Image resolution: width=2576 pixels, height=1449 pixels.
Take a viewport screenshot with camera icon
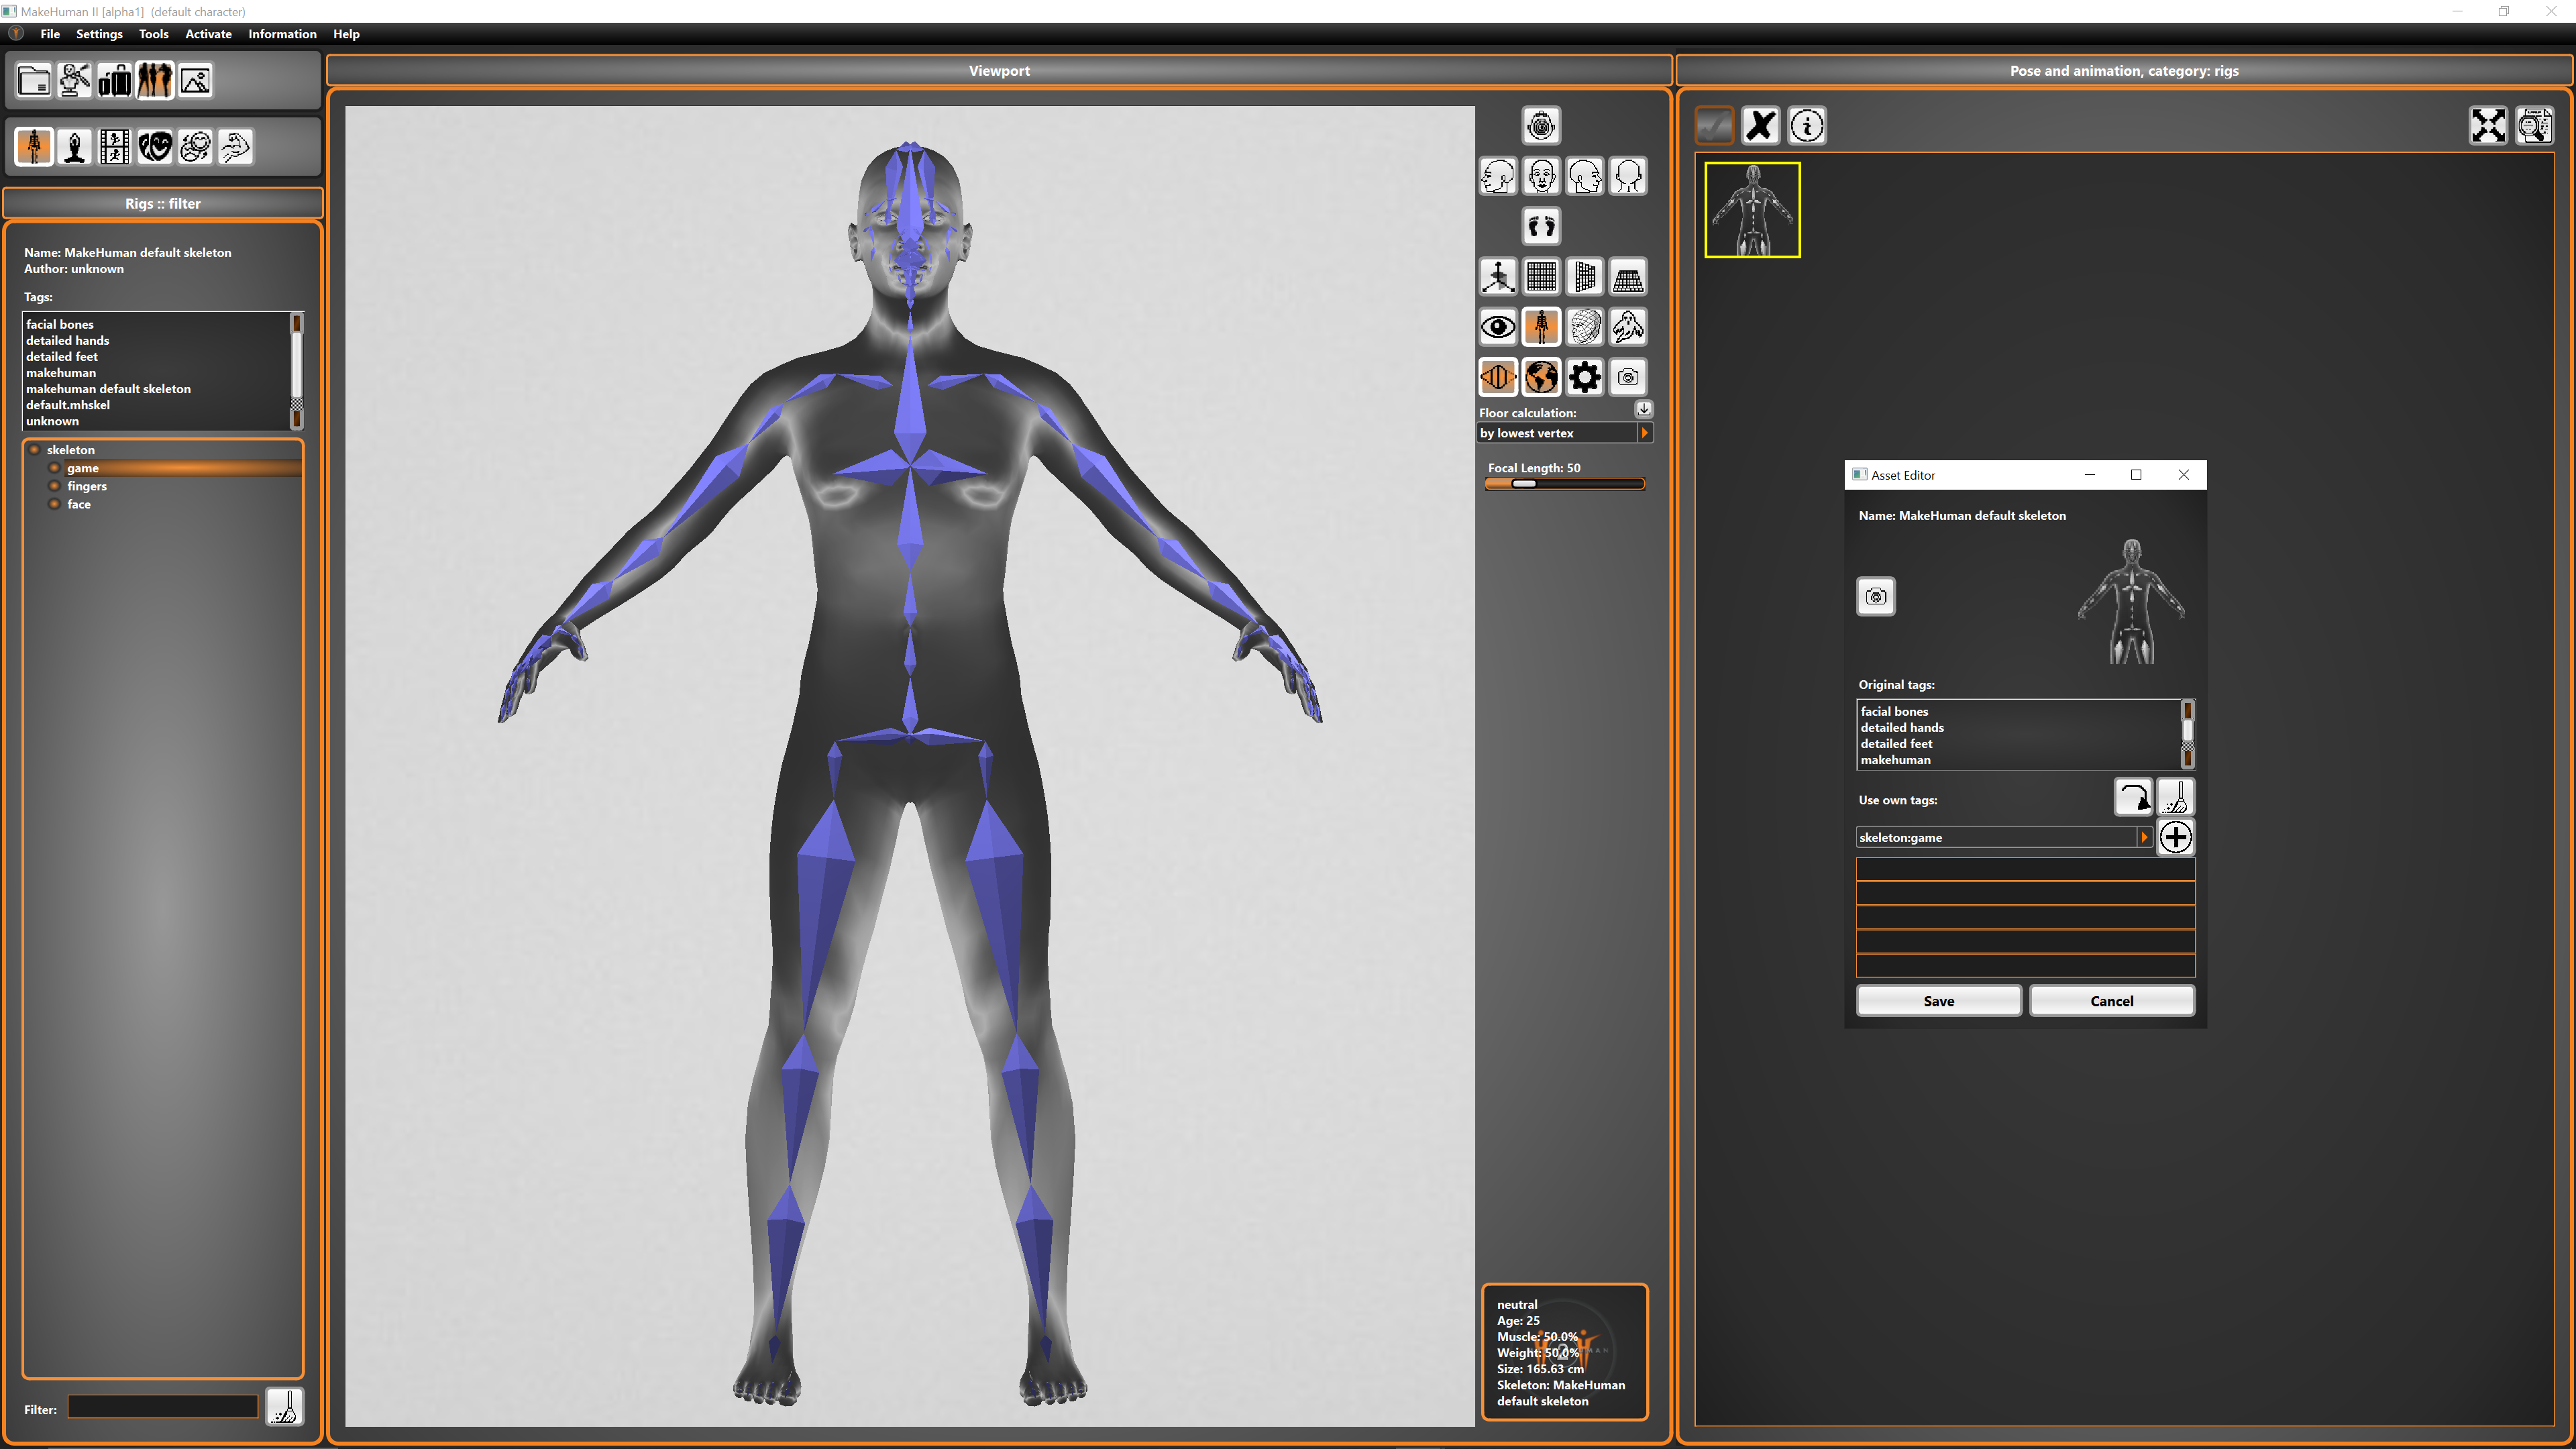click(1628, 378)
